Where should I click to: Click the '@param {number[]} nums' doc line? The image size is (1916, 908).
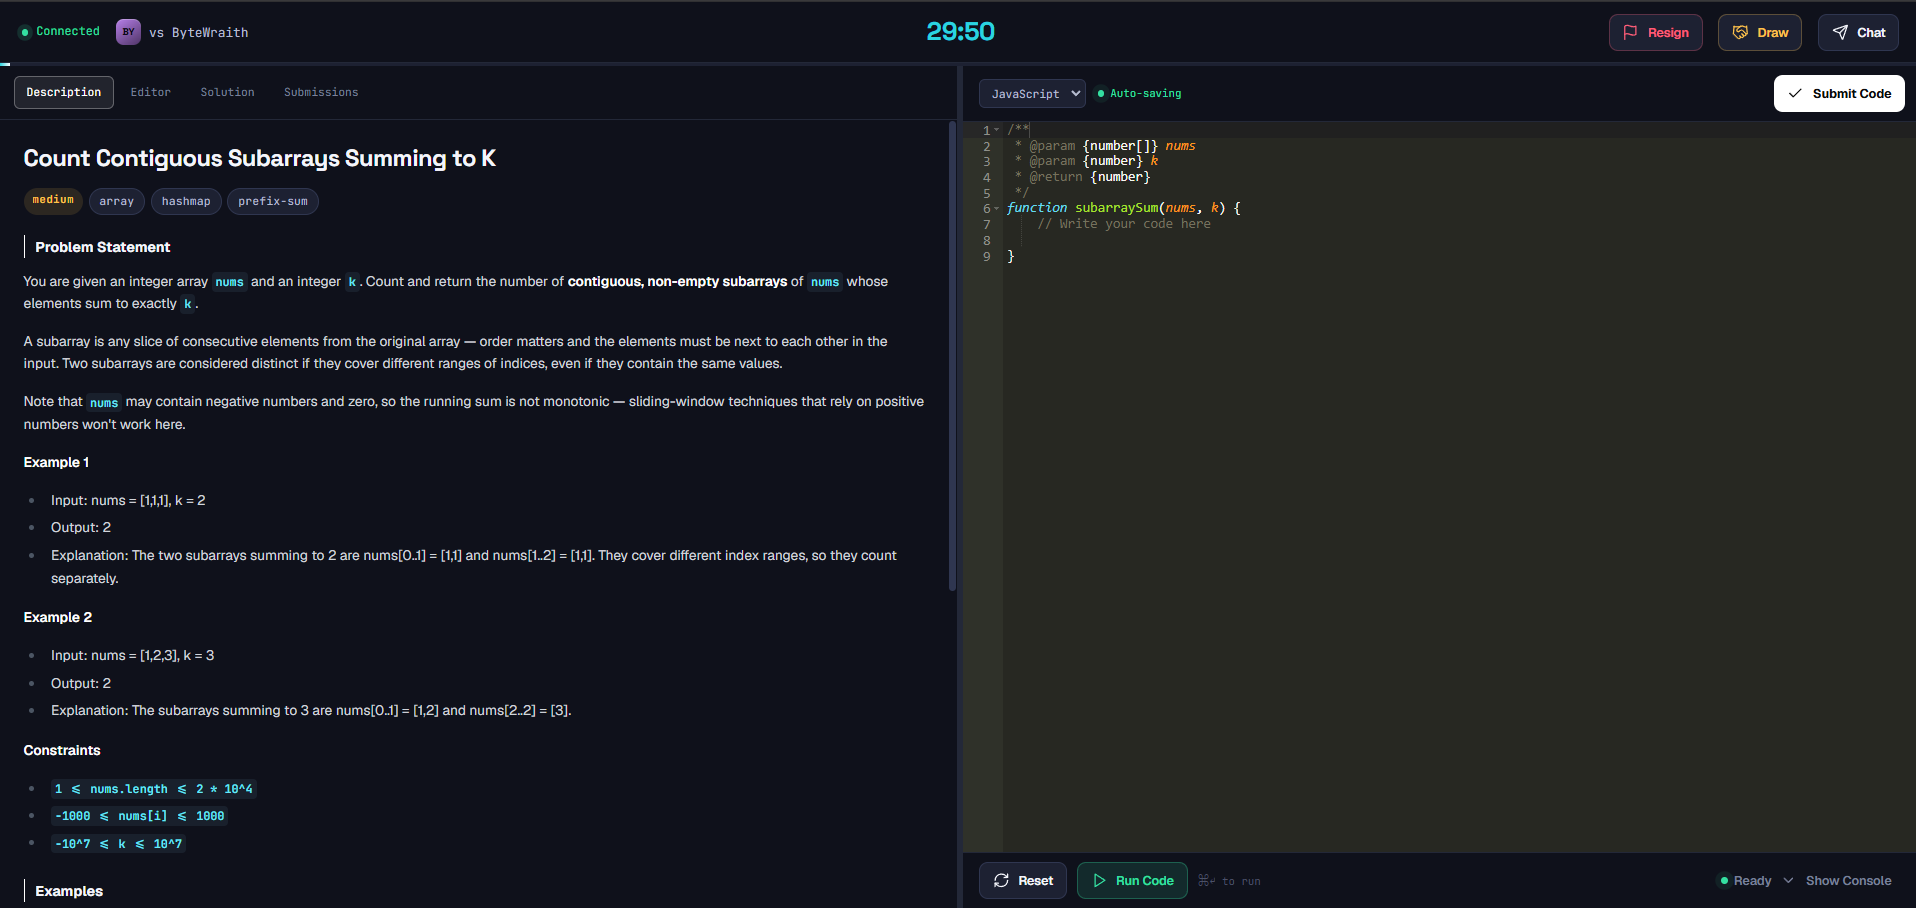coord(1105,146)
